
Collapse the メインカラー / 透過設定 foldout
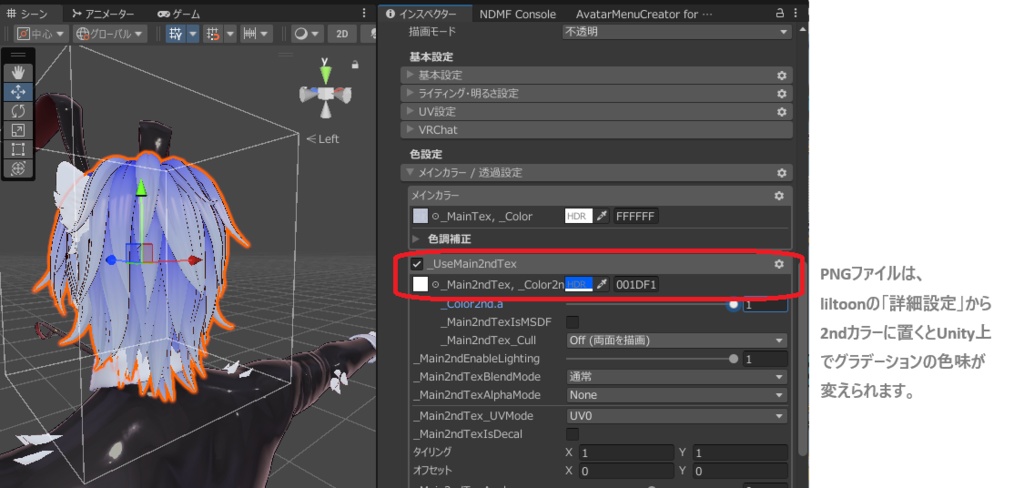click(x=410, y=172)
